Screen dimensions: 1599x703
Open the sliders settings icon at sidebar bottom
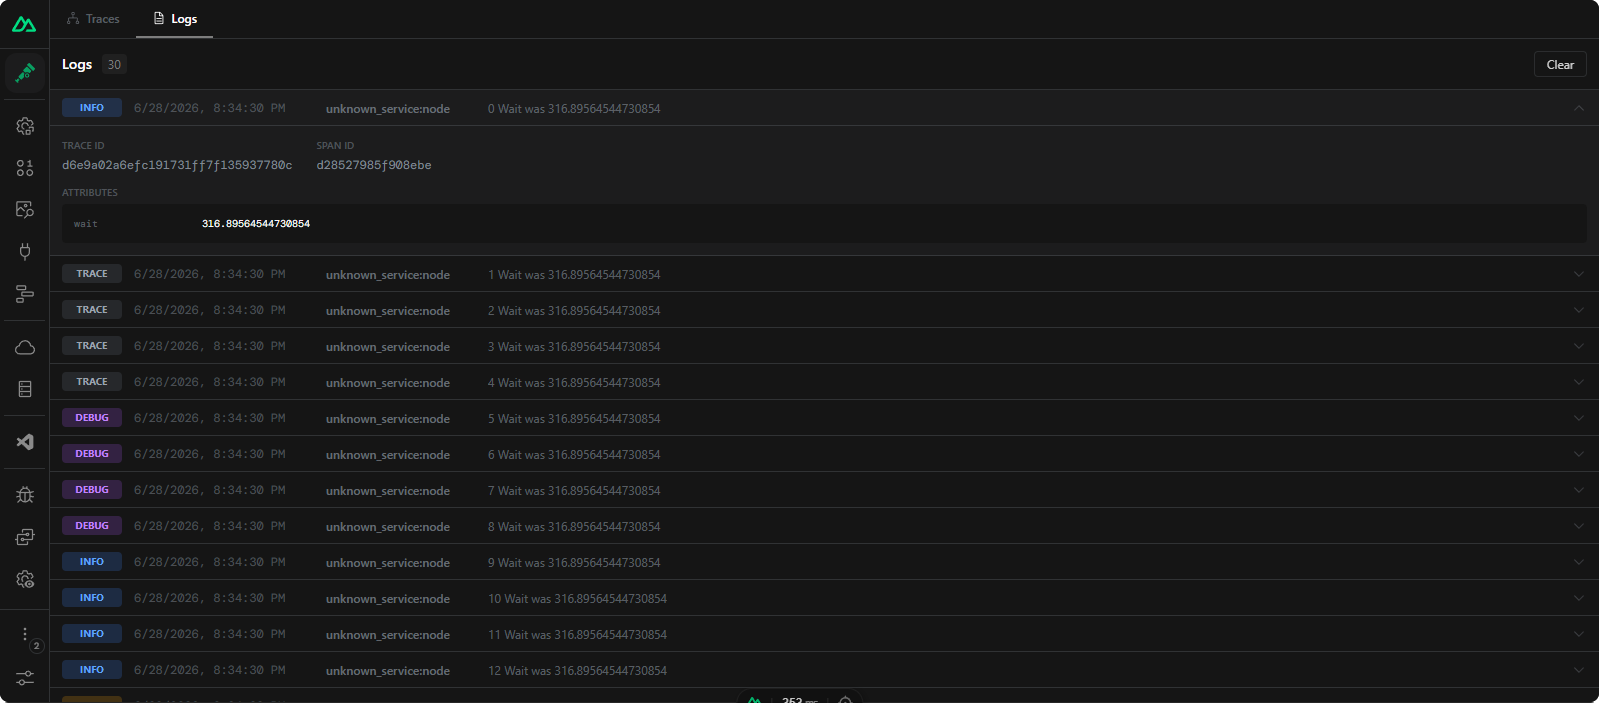pos(25,677)
